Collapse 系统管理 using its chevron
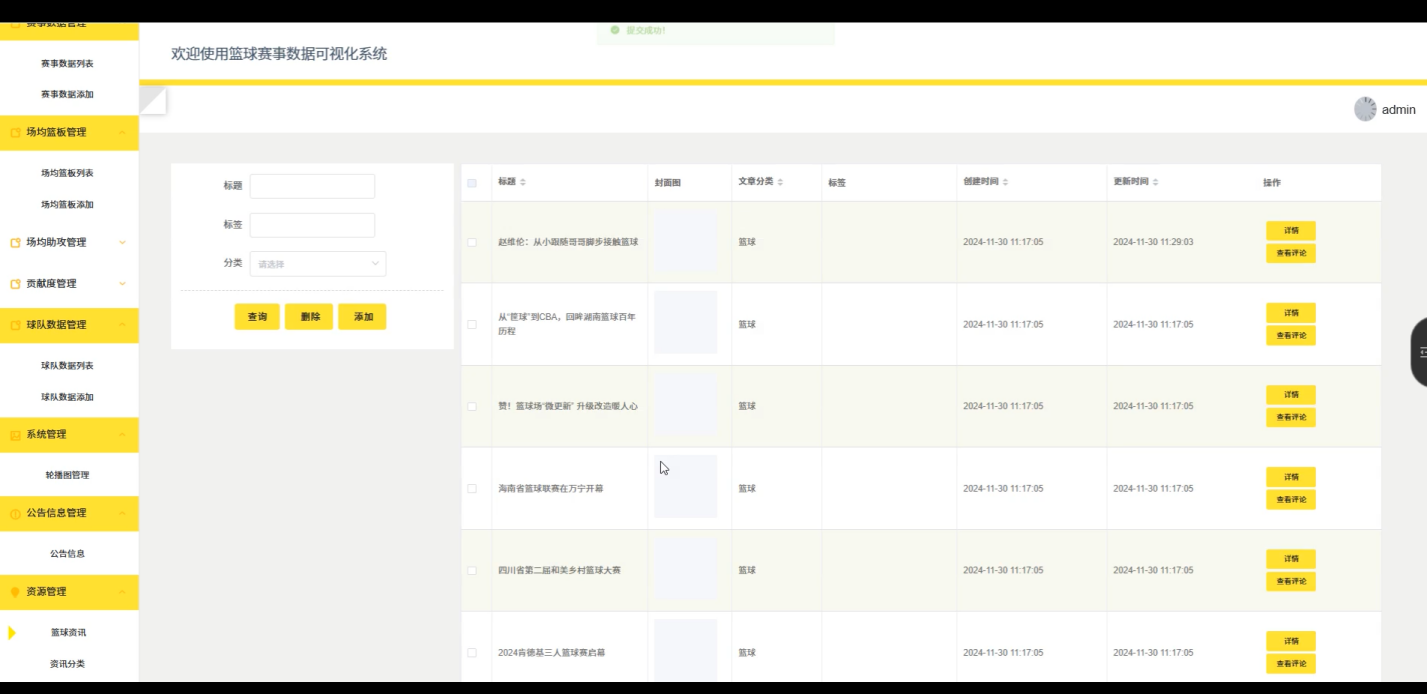The height and width of the screenshot is (694, 1427). 122,435
